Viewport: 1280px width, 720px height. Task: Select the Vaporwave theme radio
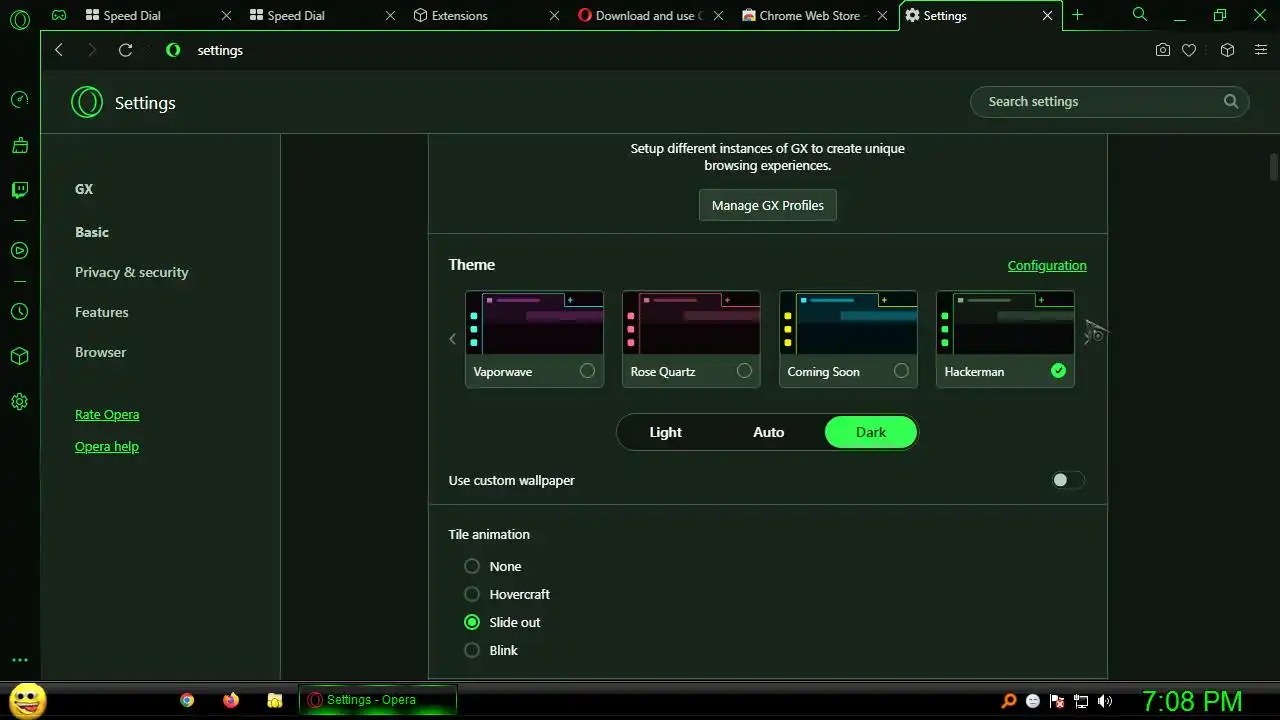coord(587,371)
